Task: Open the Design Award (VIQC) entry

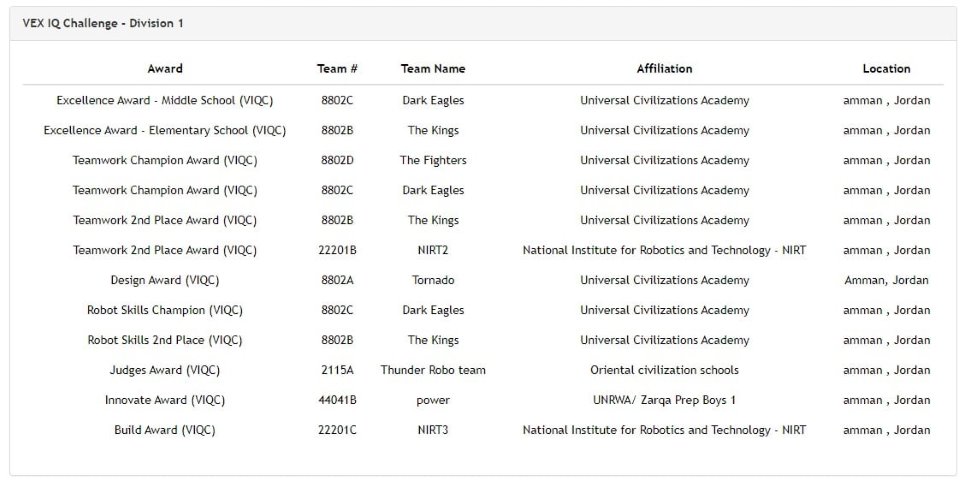Action: point(165,281)
